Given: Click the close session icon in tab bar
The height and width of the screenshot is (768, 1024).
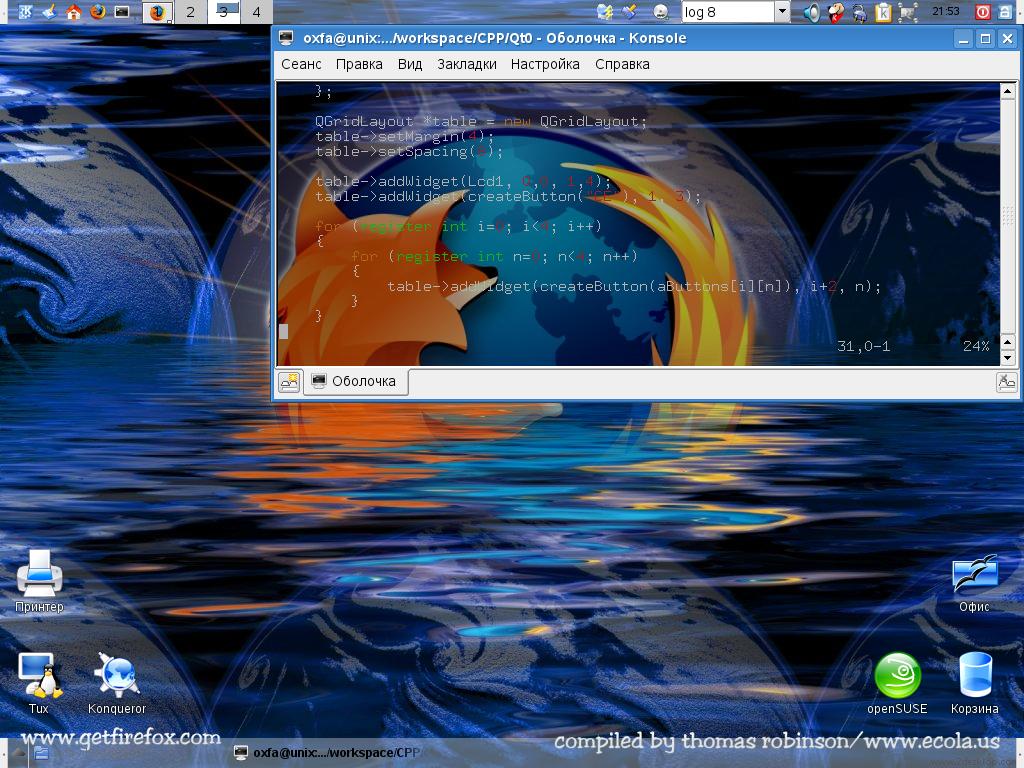Looking at the screenshot, I should pos(1006,381).
